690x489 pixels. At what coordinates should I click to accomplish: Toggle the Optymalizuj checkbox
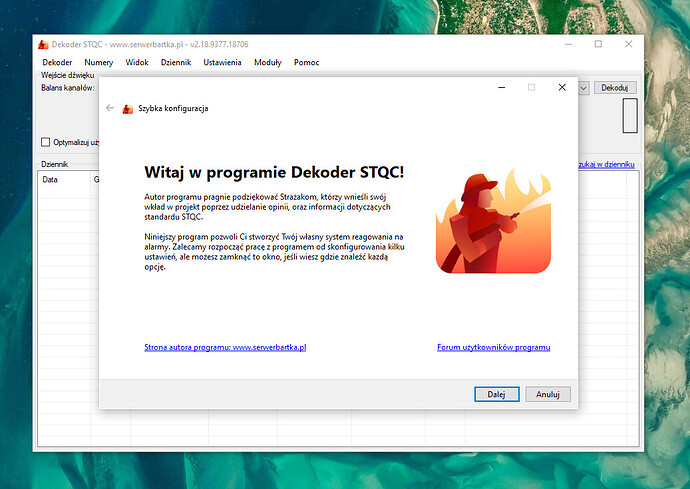coord(46,142)
